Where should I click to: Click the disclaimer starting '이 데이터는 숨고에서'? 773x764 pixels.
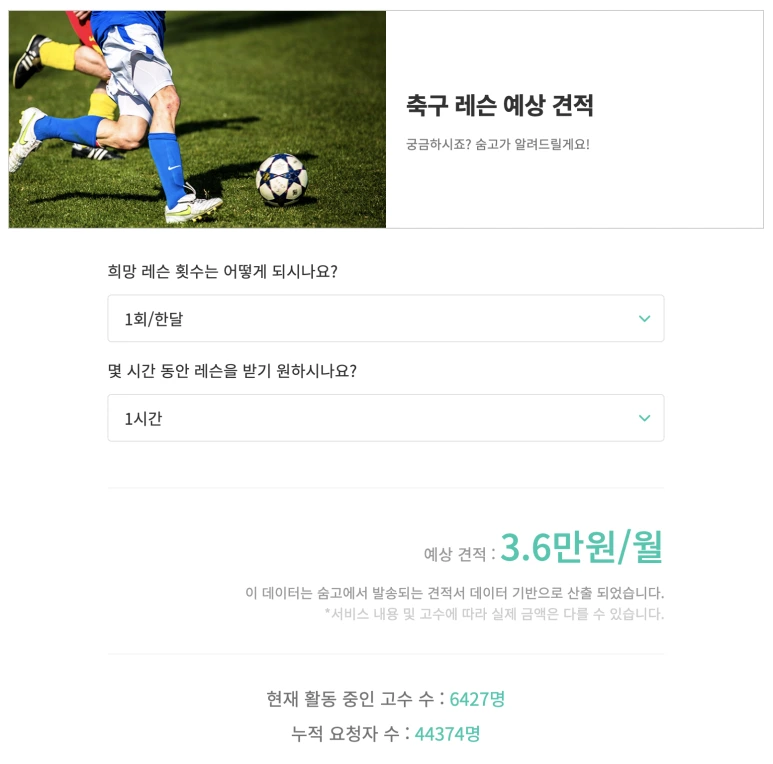(x=455, y=593)
